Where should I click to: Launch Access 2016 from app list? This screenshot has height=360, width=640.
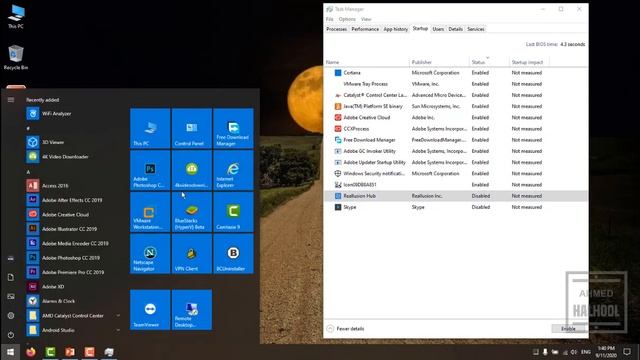coord(73,186)
